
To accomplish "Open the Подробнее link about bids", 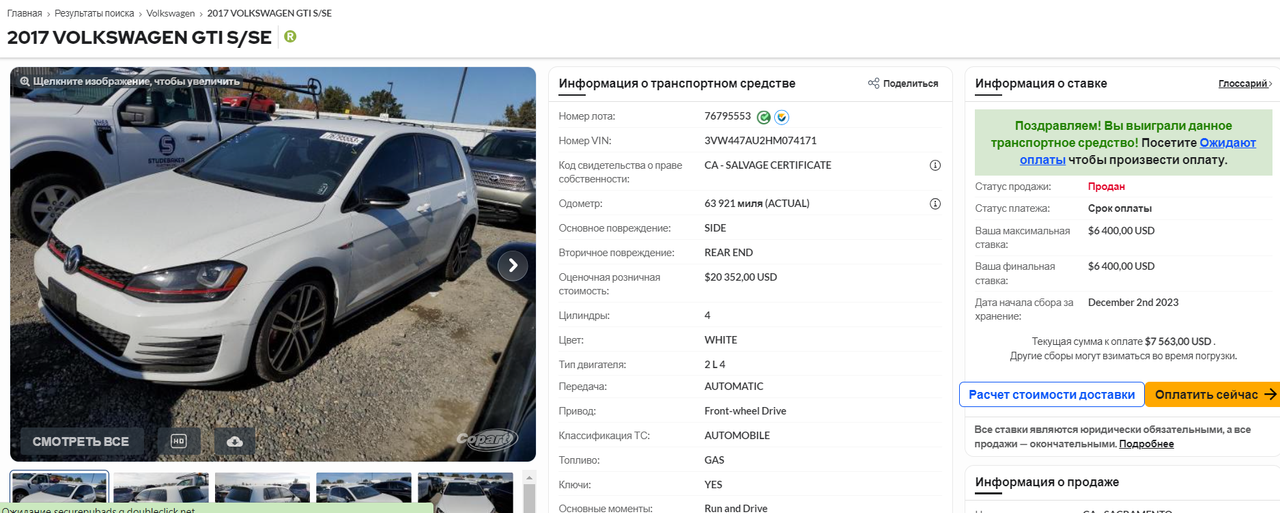I will tap(1146, 444).
